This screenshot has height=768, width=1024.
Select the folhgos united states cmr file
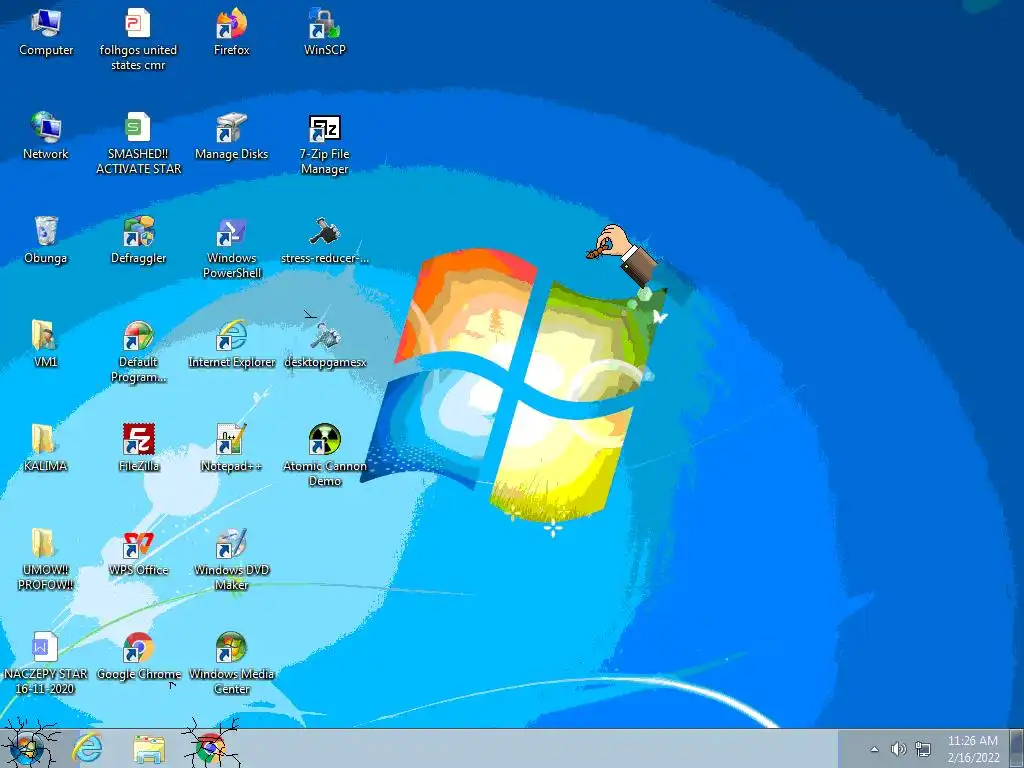click(x=138, y=39)
